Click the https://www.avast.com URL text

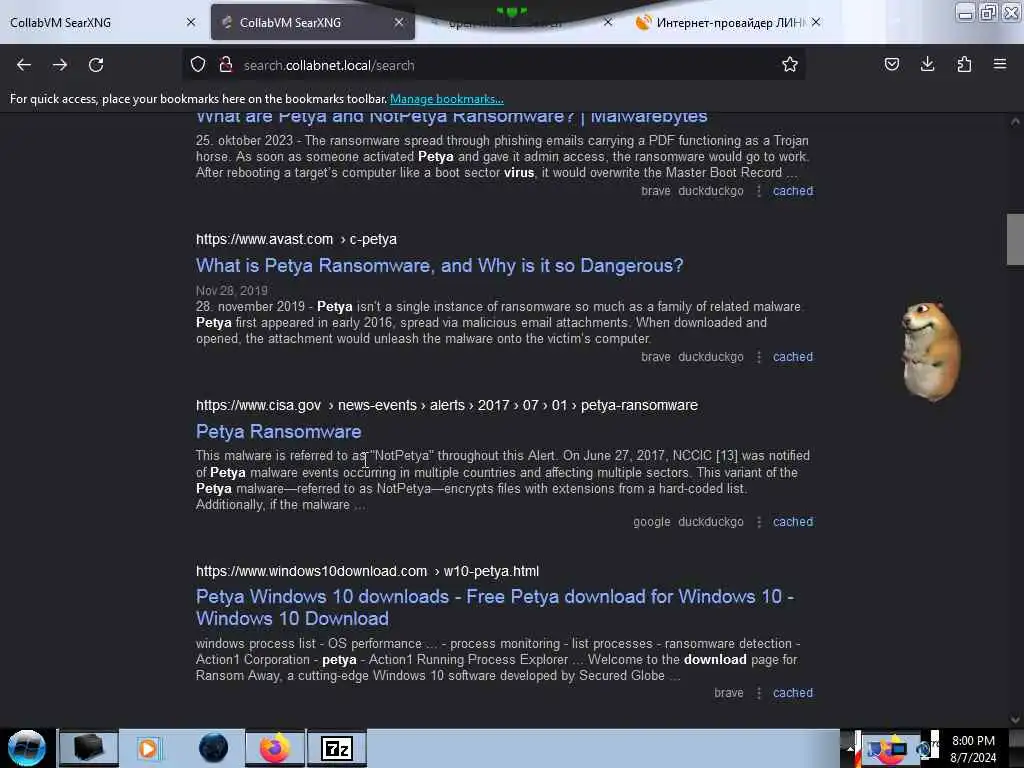click(264, 239)
